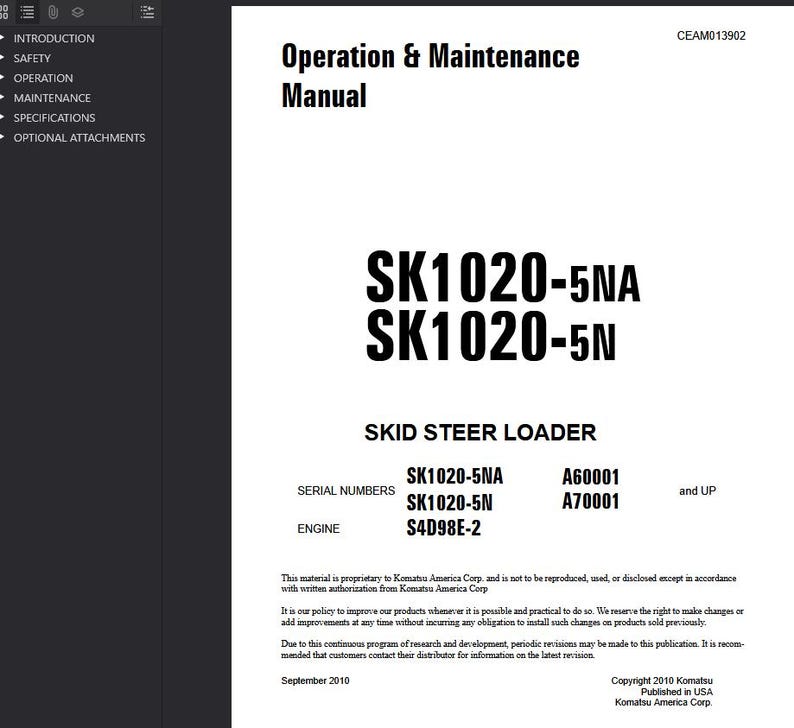The height and width of the screenshot is (728, 794).
Task: Click current outline item button
Action: pos(147,12)
